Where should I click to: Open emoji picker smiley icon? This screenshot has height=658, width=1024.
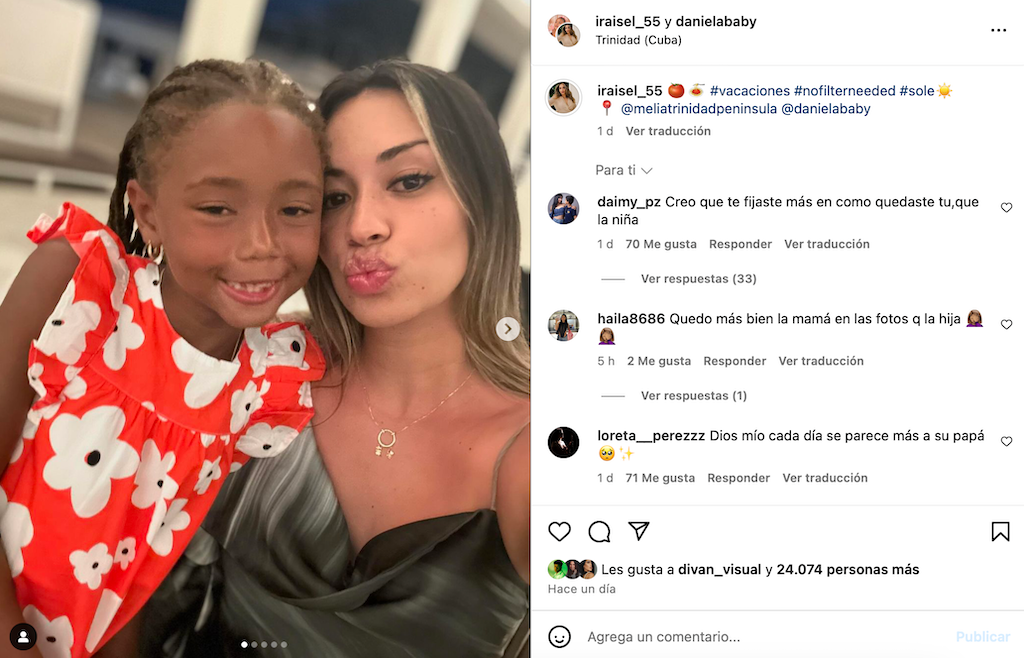click(x=559, y=636)
